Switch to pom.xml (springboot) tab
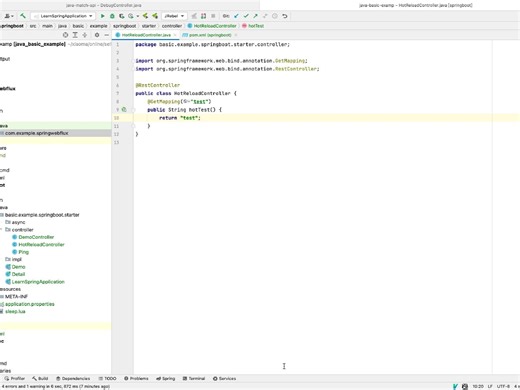The width and height of the screenshot is (520, 390). [210, 35]
